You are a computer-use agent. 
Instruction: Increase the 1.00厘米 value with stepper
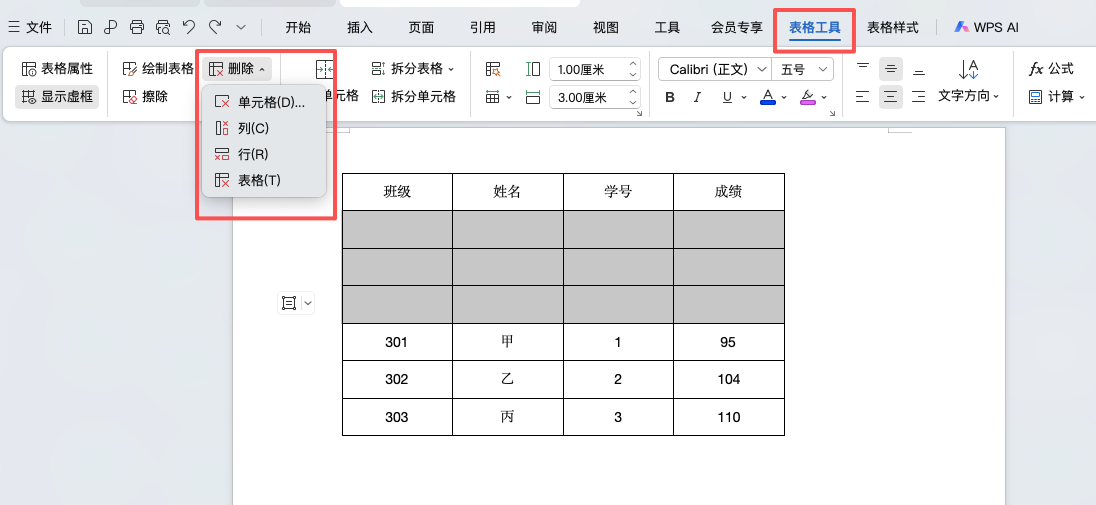click(633, 64)
